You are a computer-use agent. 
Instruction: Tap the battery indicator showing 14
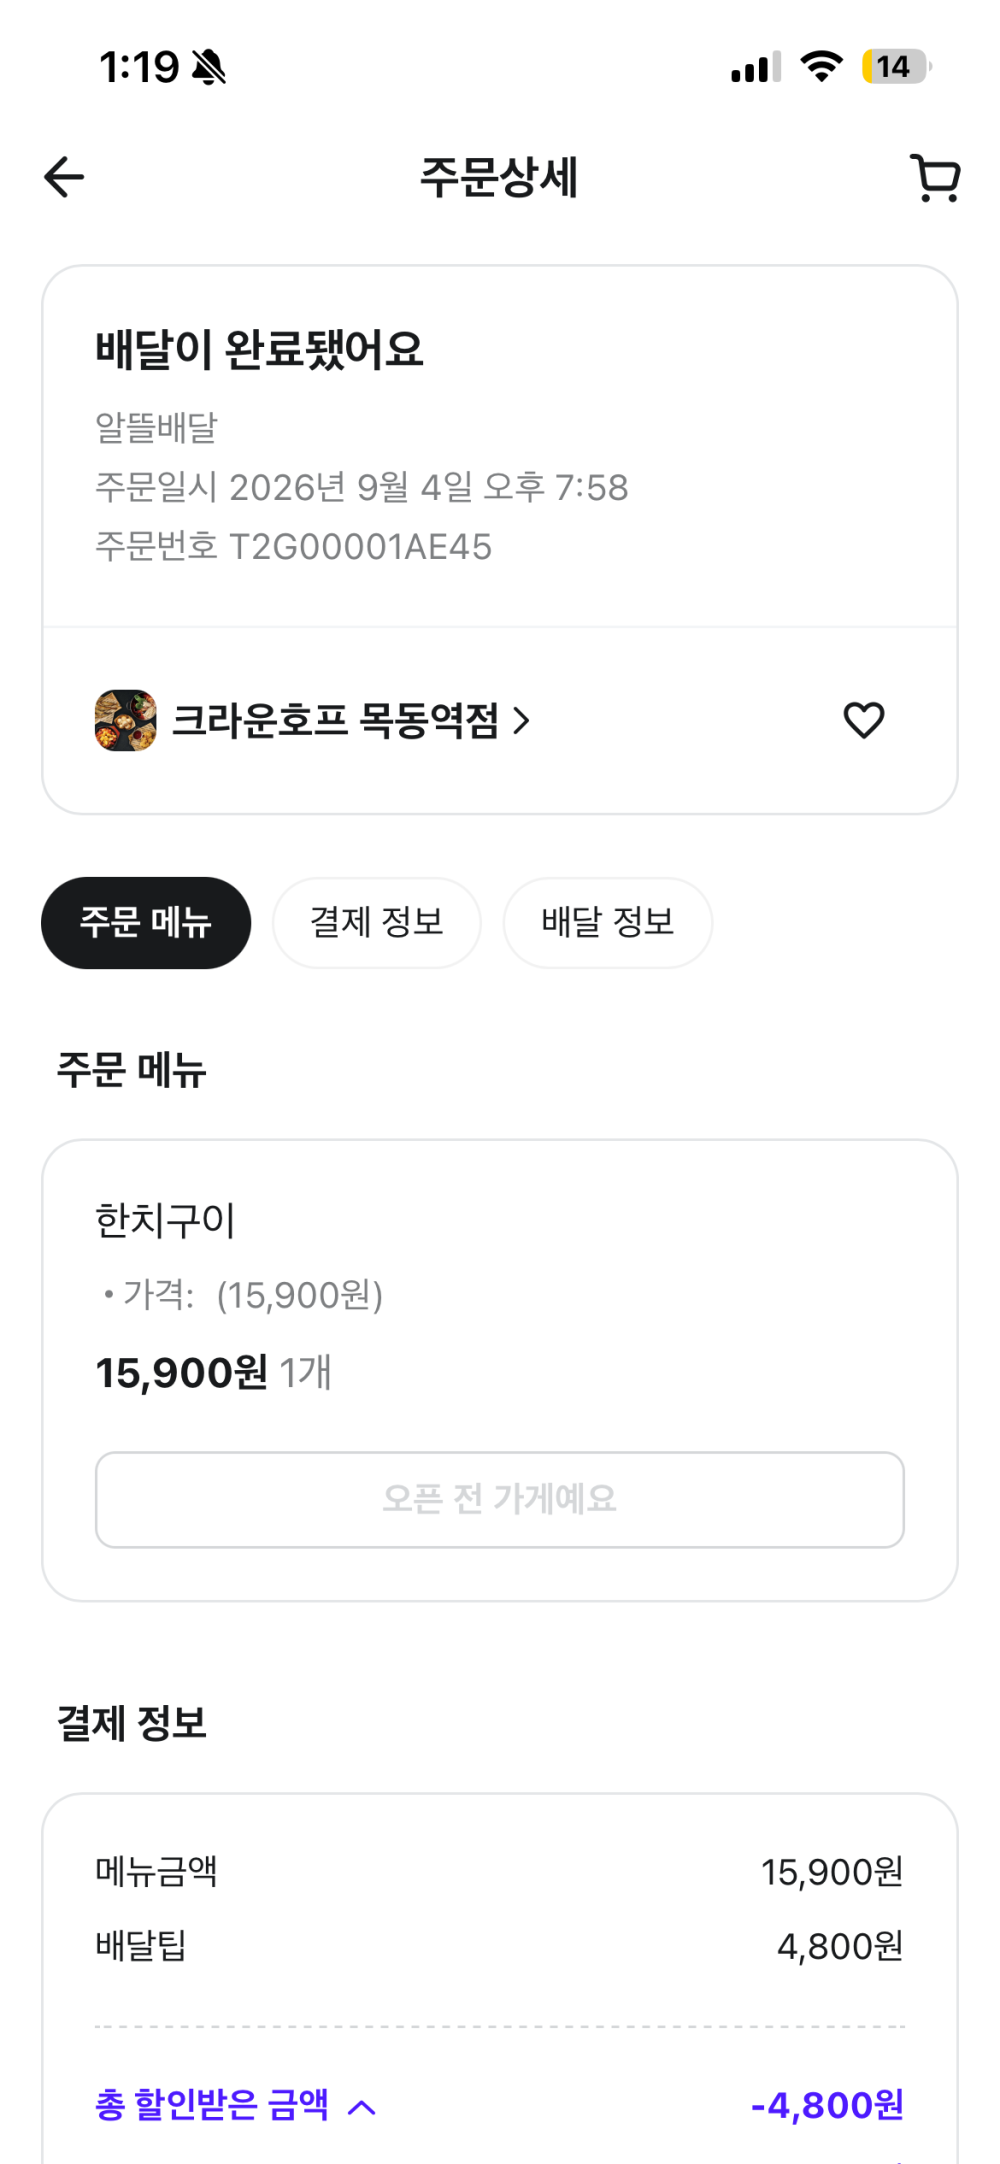(x=896, y=67)
